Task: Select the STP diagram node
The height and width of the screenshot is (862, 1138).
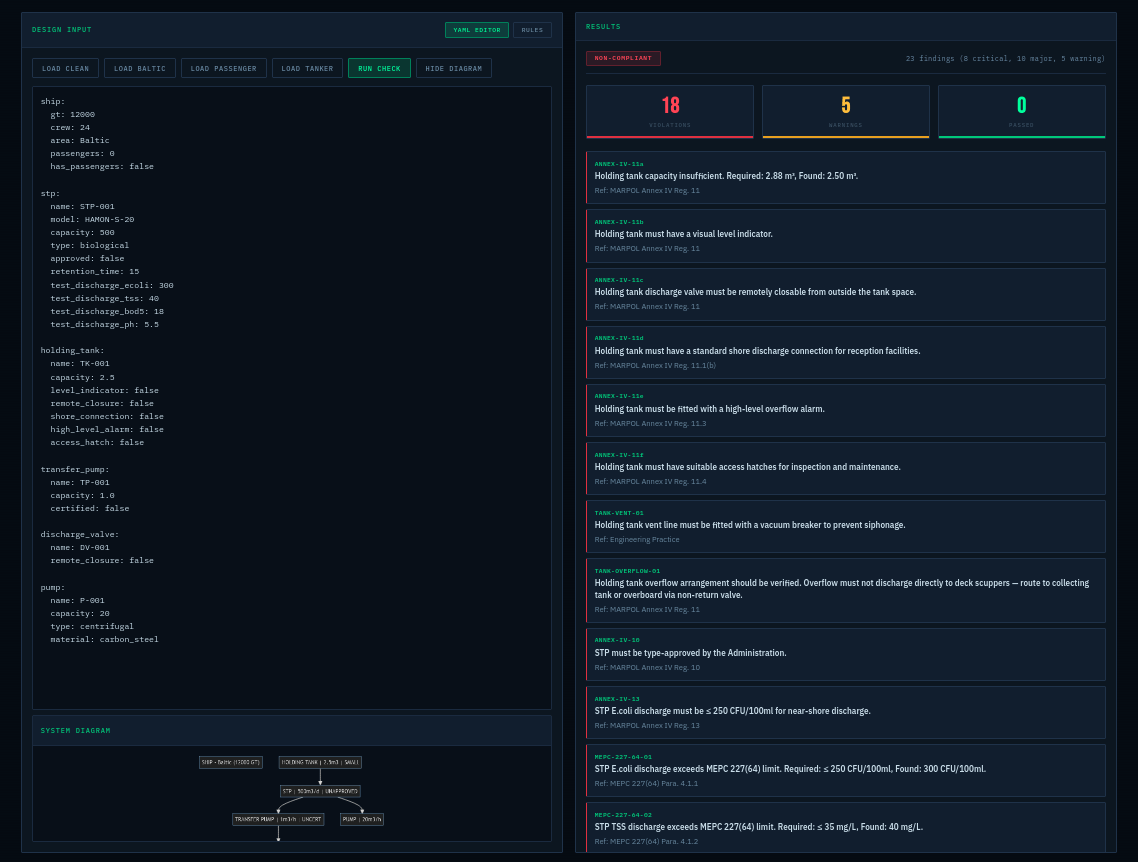Action: click(320, 791)
